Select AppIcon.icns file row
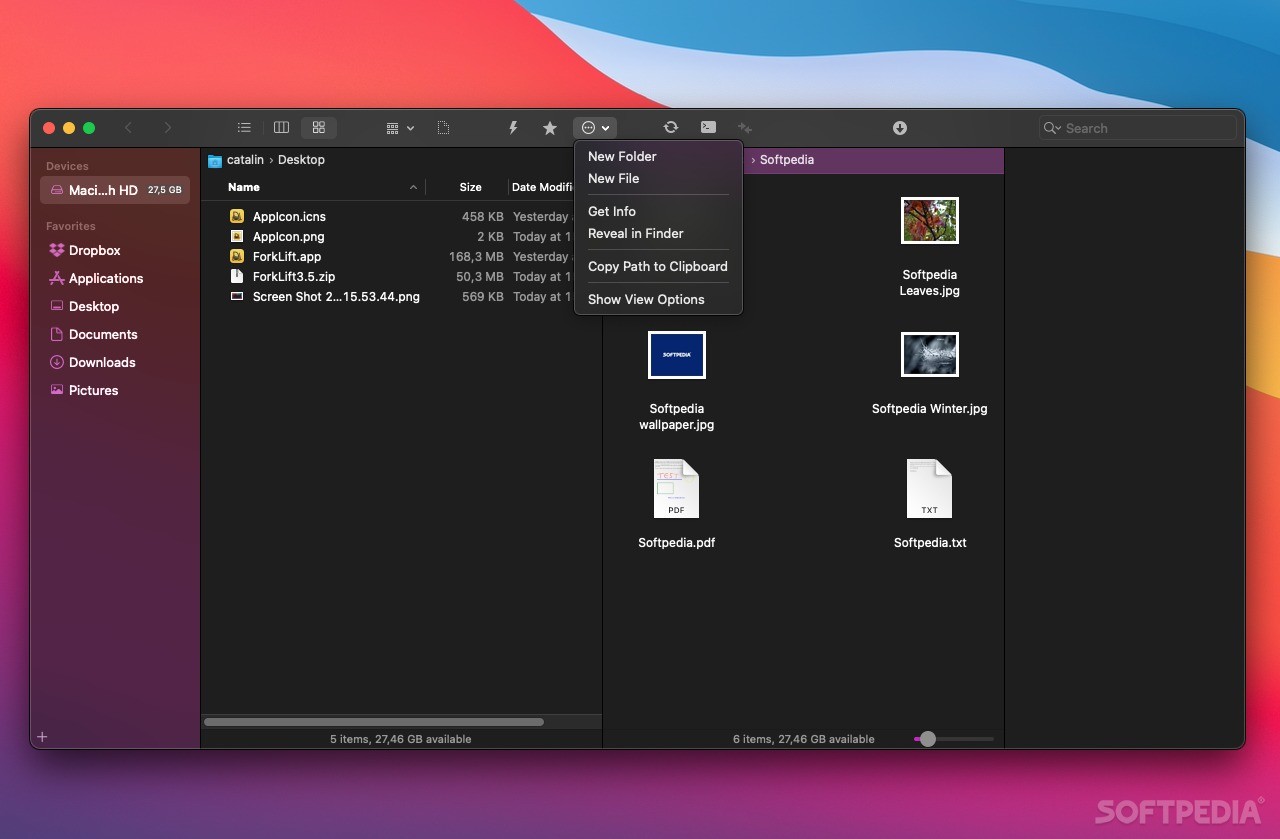Image resolution: width=1280 pixels, height=839 pixels. (401, 216)
